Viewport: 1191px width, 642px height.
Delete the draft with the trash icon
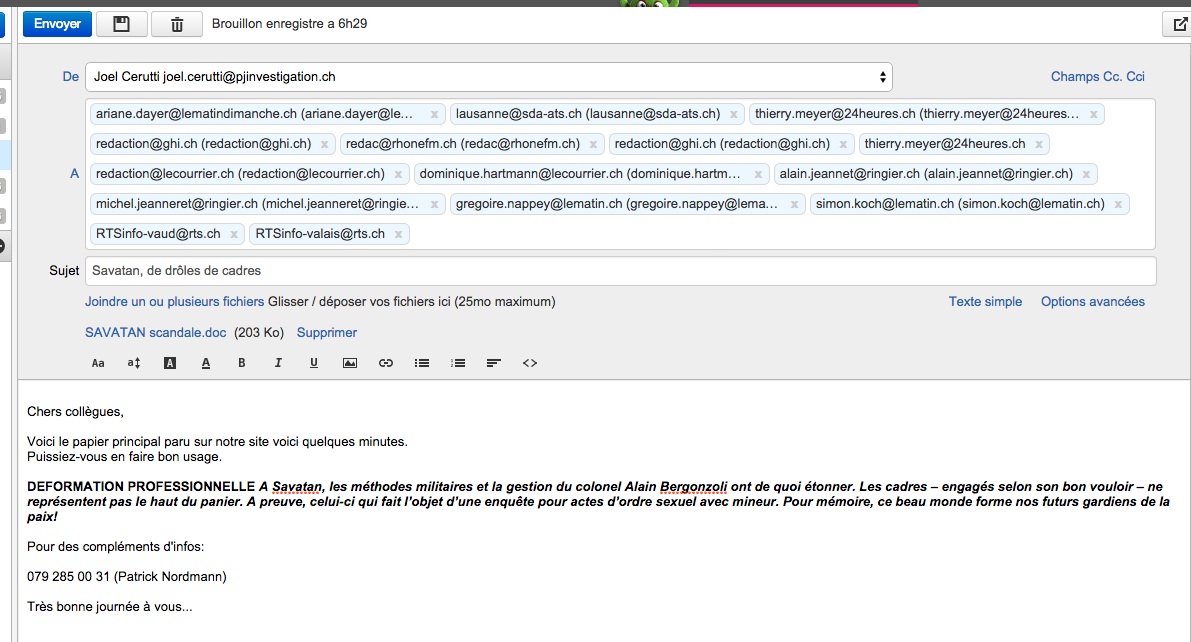[x=177, y=24]
